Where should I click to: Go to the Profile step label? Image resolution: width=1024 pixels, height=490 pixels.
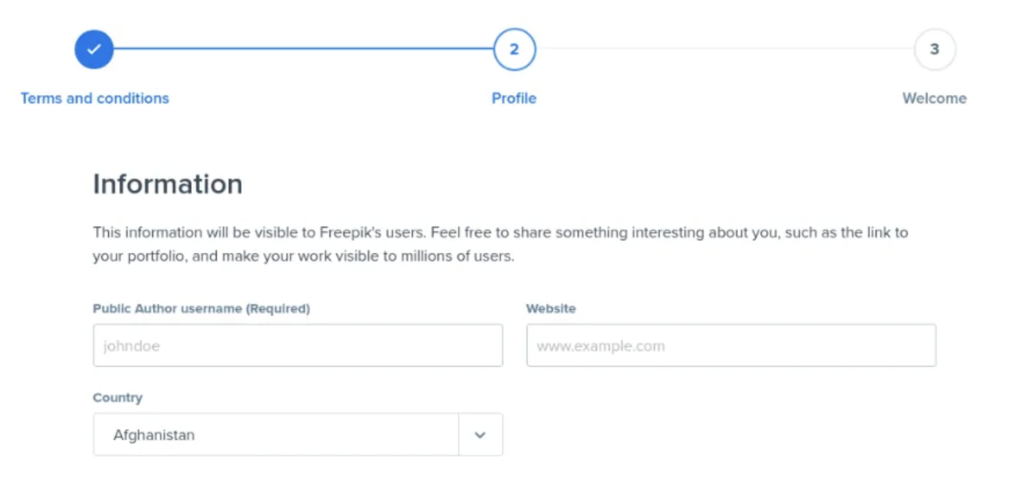(x=514, y=99)
